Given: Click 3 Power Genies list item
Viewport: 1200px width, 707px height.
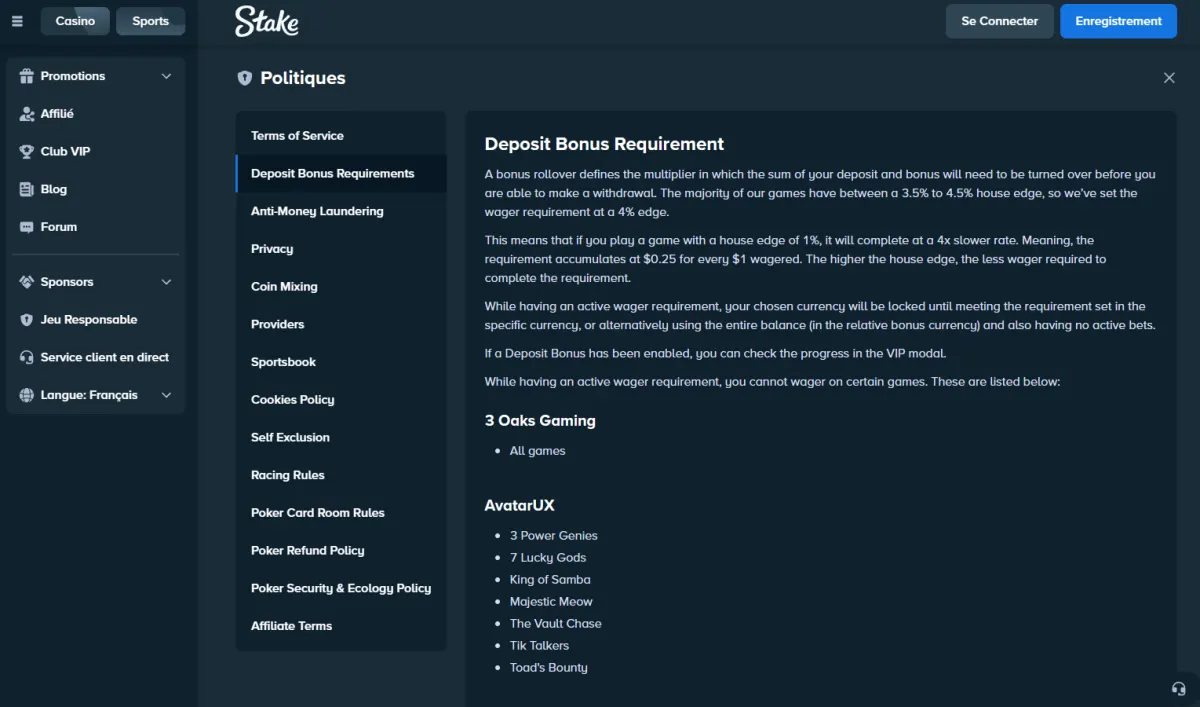Looking at the screenshot, I should pos(553,536).
